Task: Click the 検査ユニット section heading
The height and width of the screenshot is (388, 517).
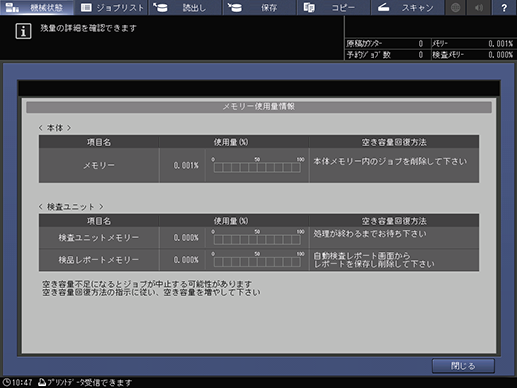Action: 71,207
